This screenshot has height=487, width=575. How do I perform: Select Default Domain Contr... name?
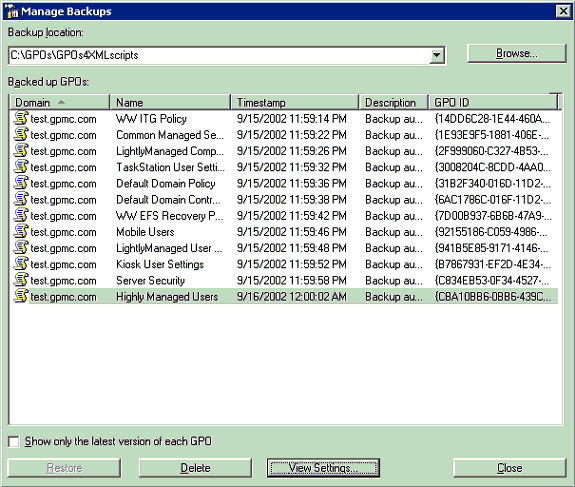[168, 199]
